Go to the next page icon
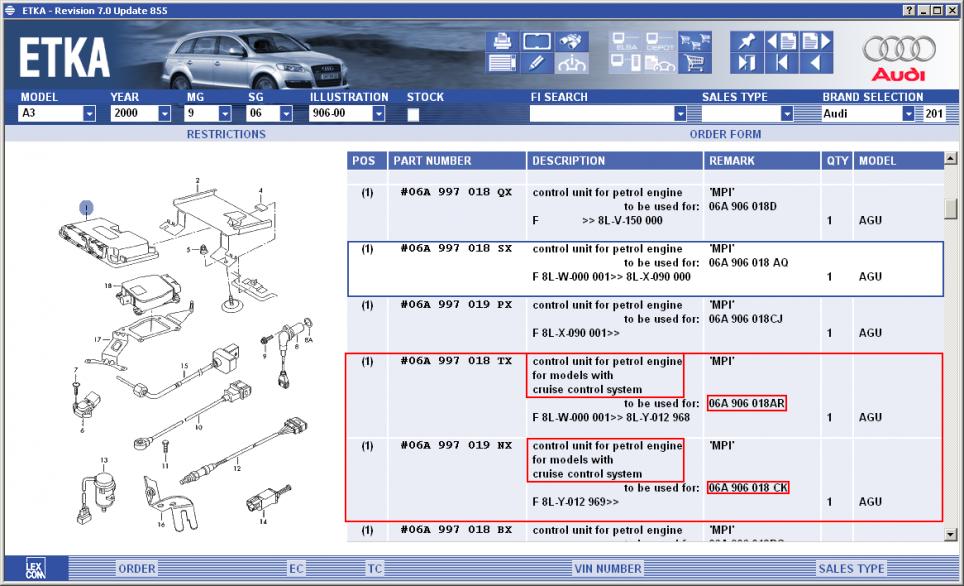This screenshot has width=964, height=586. point(816,41)
